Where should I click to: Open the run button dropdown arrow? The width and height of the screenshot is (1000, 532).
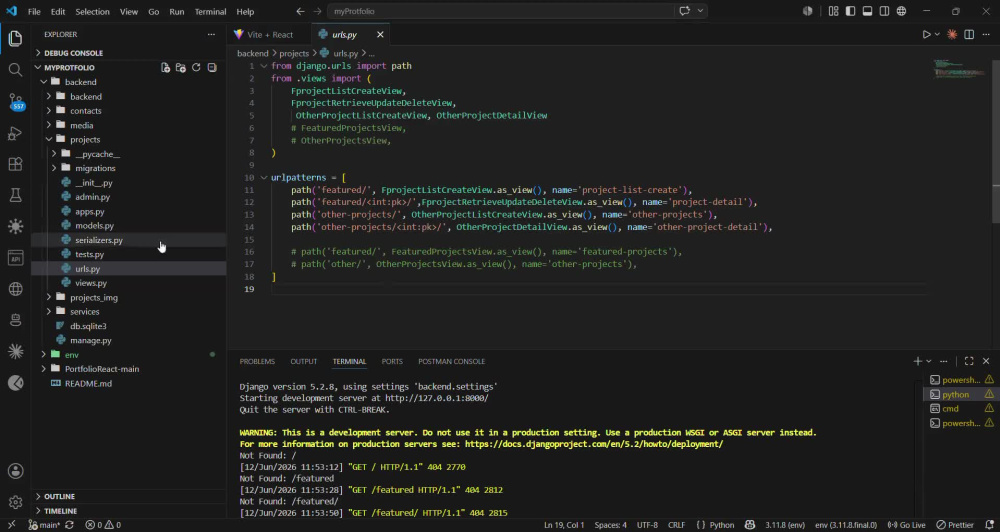(937, 34)
